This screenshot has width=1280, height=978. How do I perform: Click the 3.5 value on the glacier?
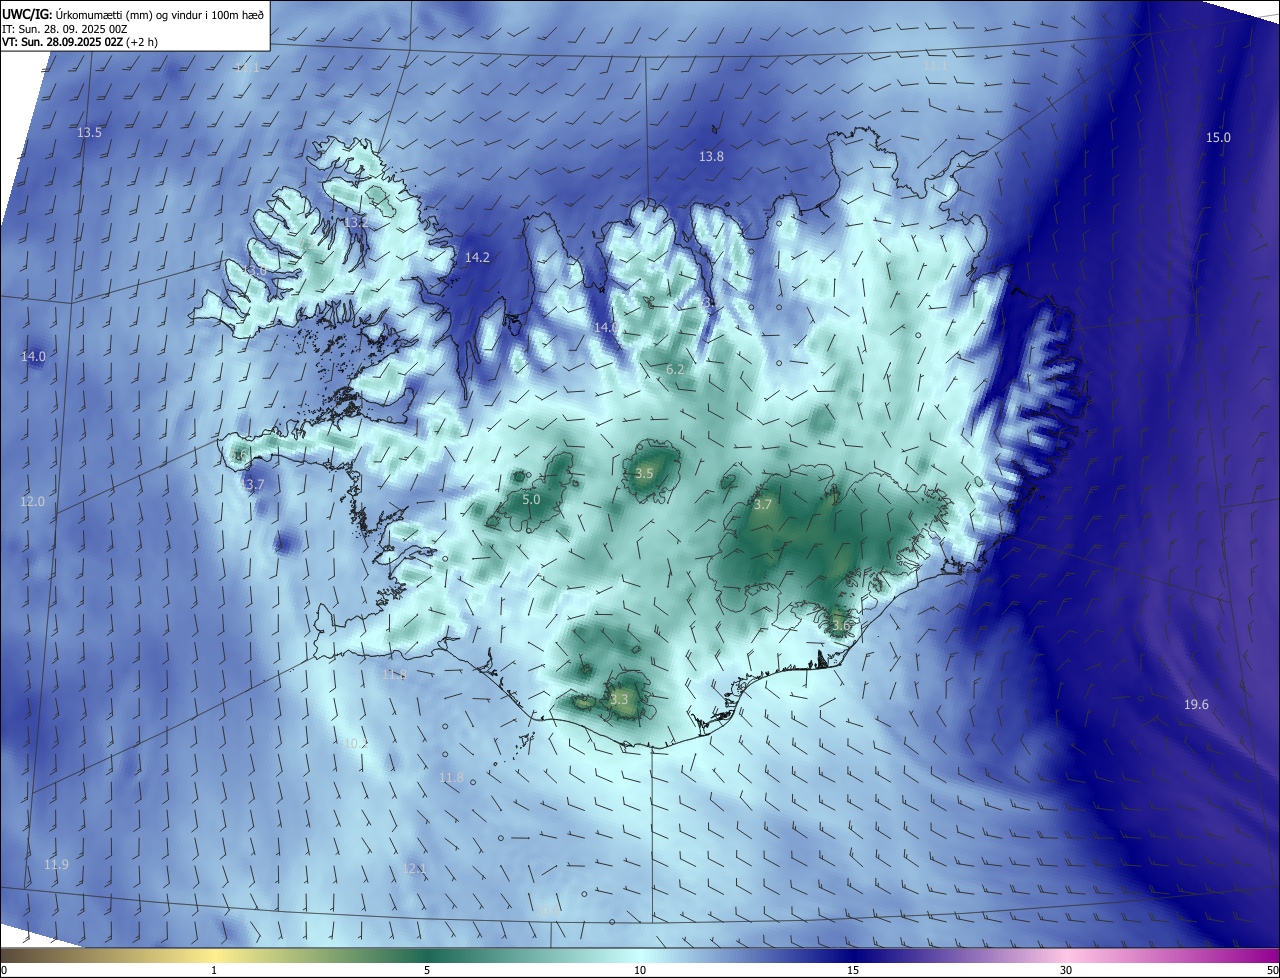point(644,474)
